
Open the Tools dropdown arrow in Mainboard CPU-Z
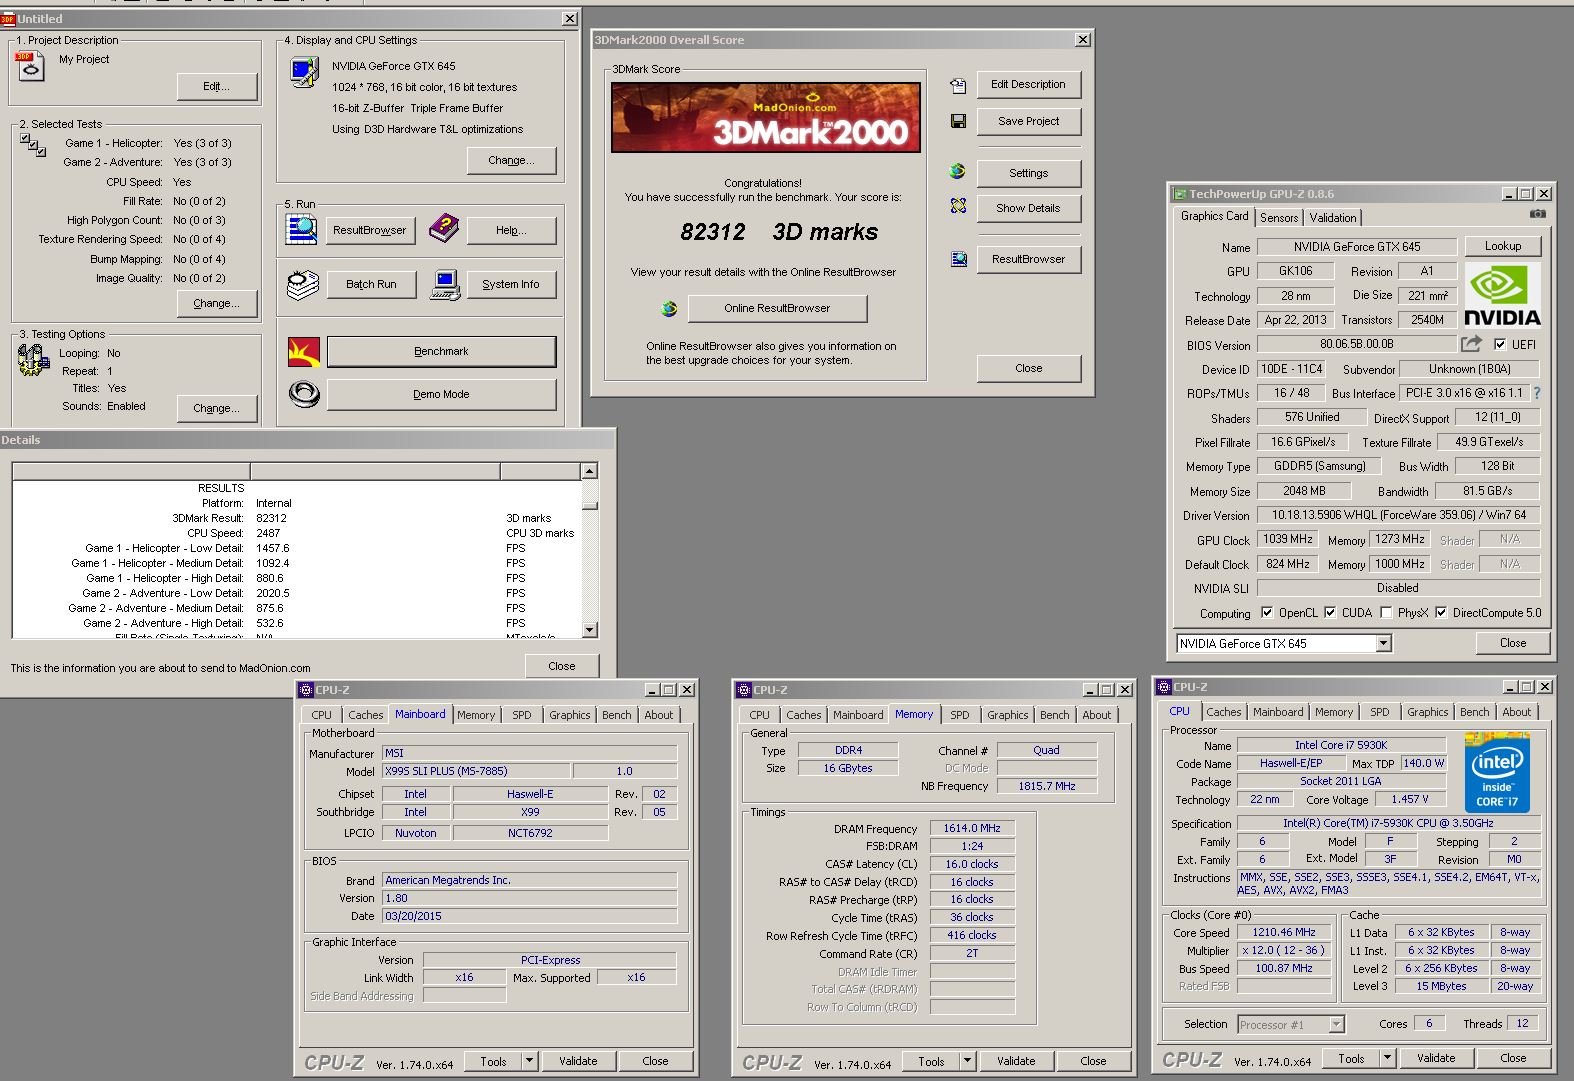click(x=530, y=1061)
